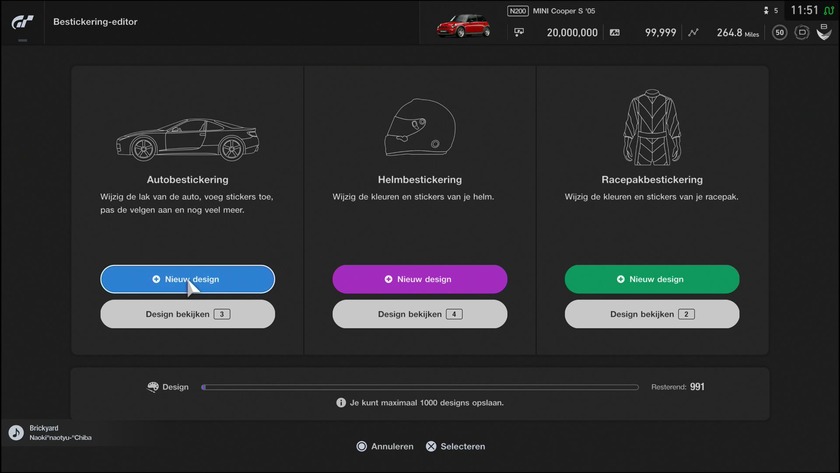The width and height of the screenshot is (840, 473).
Task: Click the racing suit illustration for Racepakbestickering
Action: click(x=651, y=128)
